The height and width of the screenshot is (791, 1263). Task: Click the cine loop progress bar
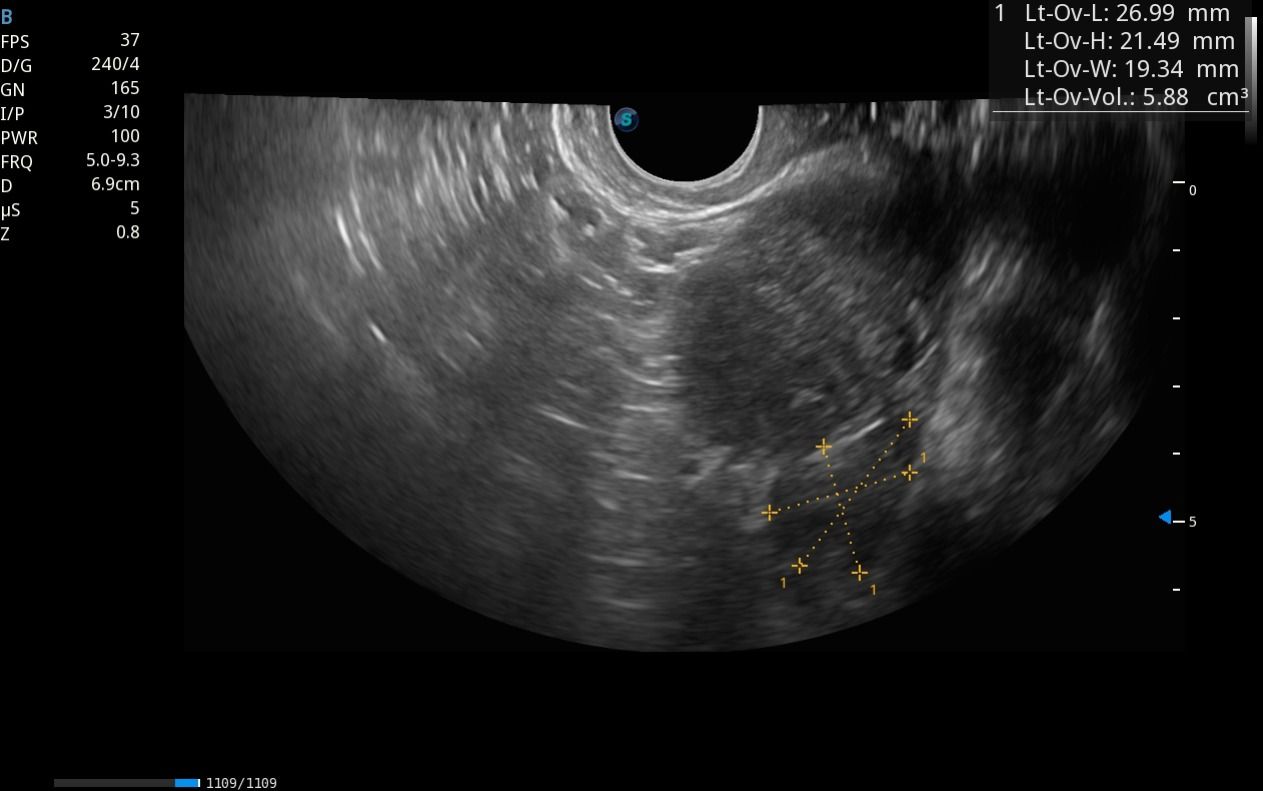pyautogui.click(x=127, y=782)
